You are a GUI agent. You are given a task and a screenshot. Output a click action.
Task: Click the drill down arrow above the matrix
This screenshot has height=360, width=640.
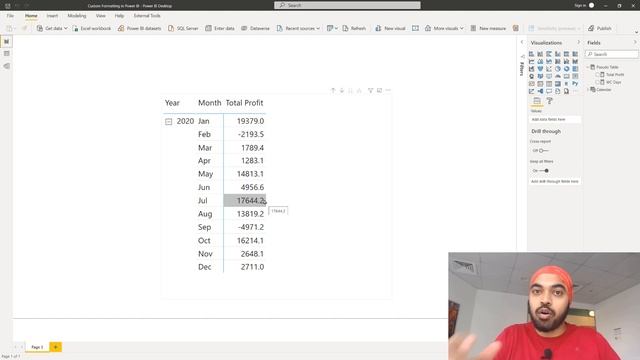(342, 90)
